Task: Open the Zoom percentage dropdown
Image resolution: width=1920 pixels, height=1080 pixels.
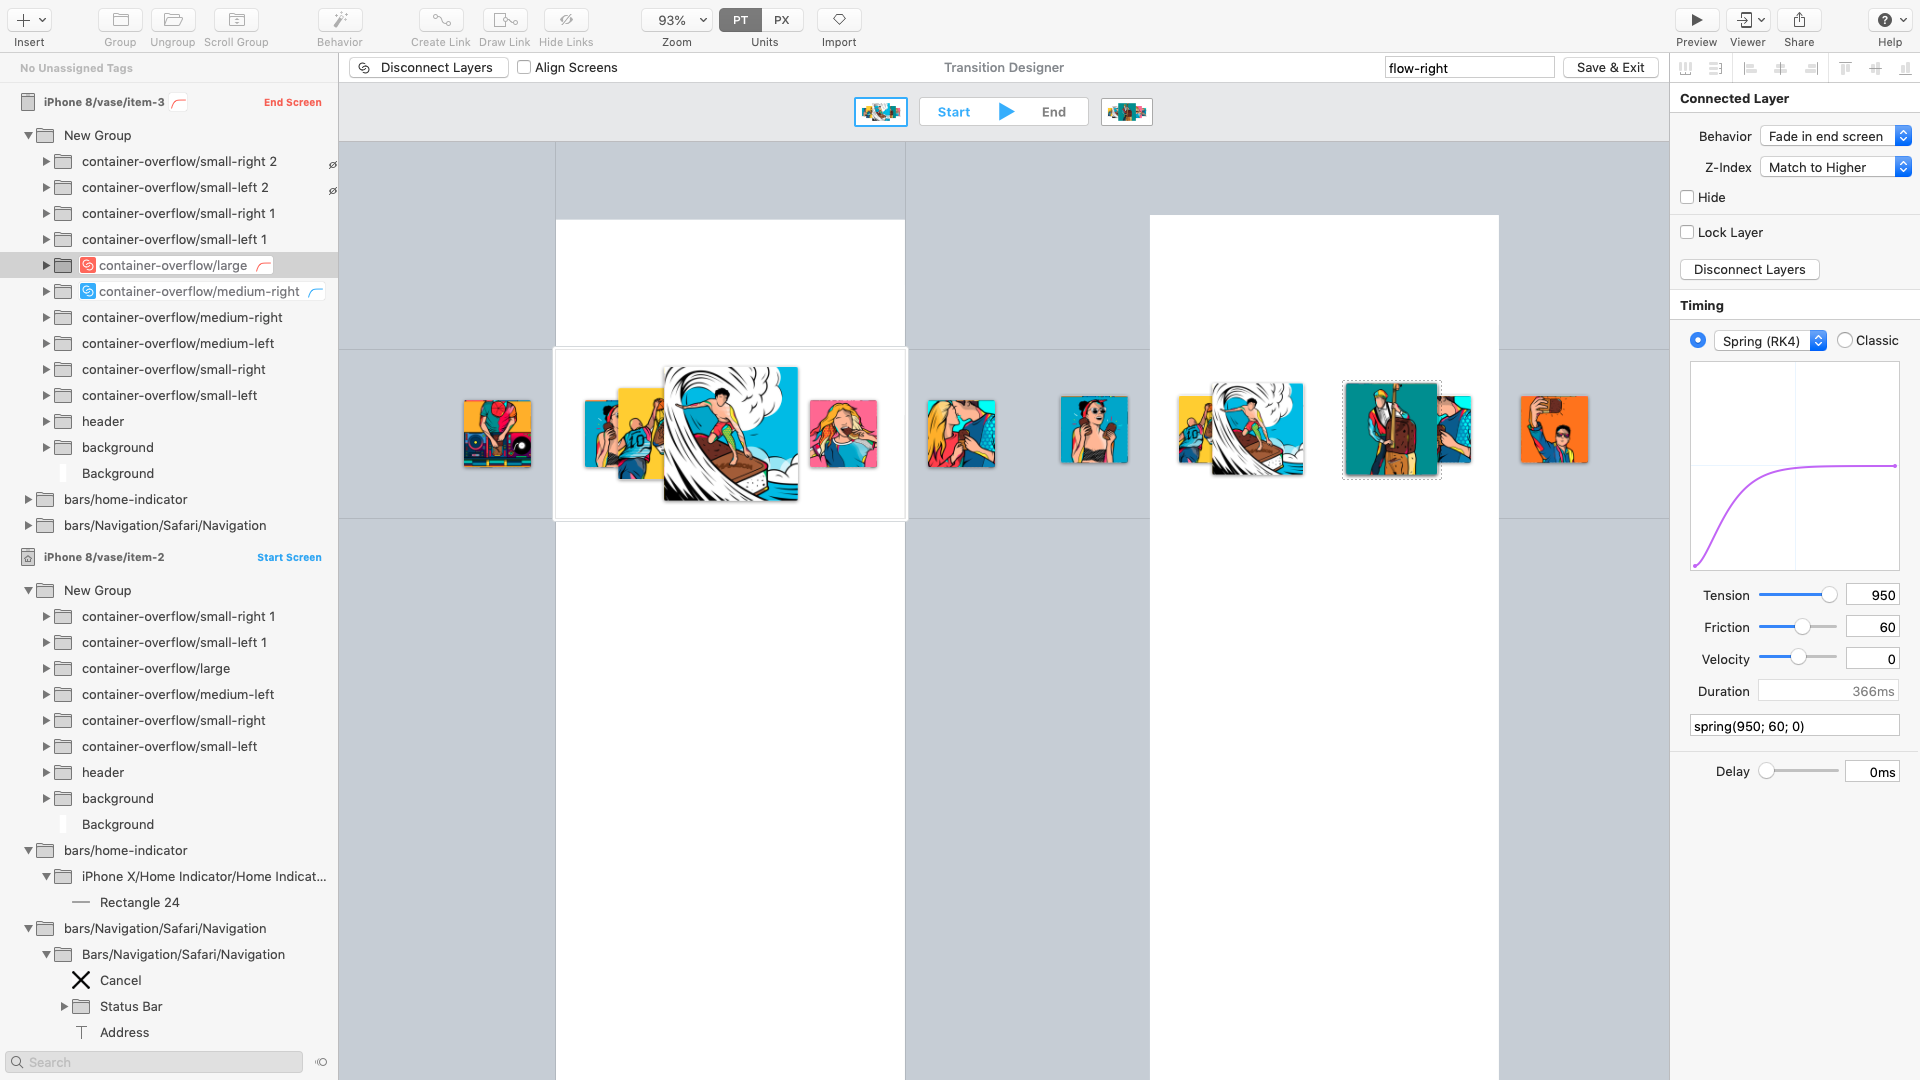Action: tap(677, 20)
